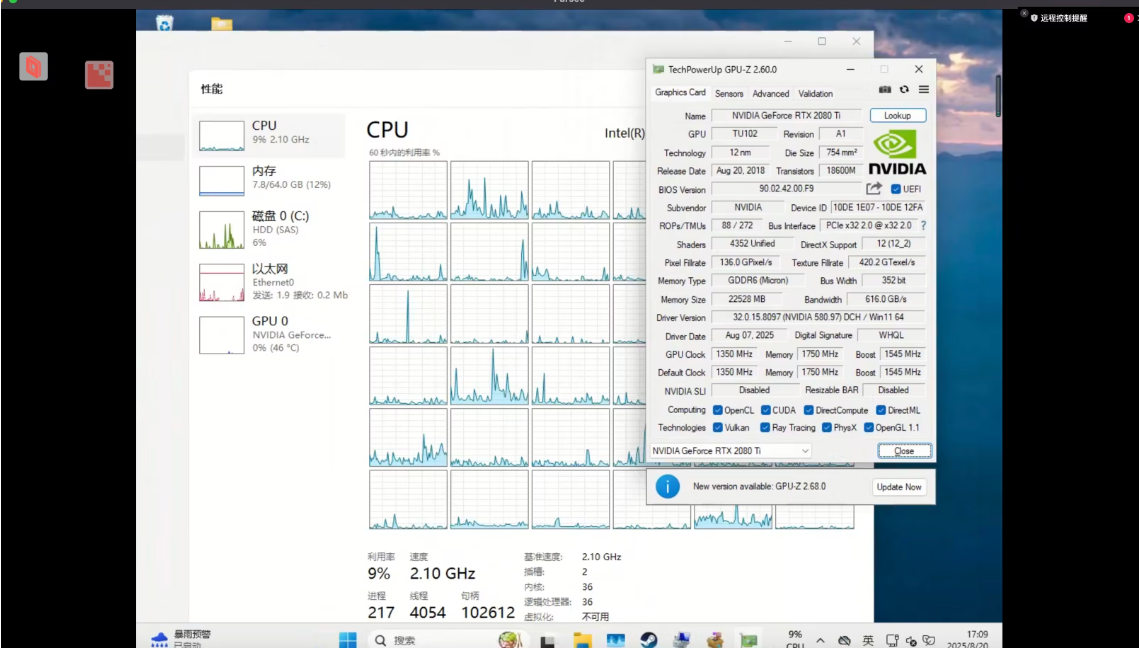Click the Memory Type value GDDR6 (Micron)
1139x649 pixels.
pyautogui.click(x=757, y=281)
